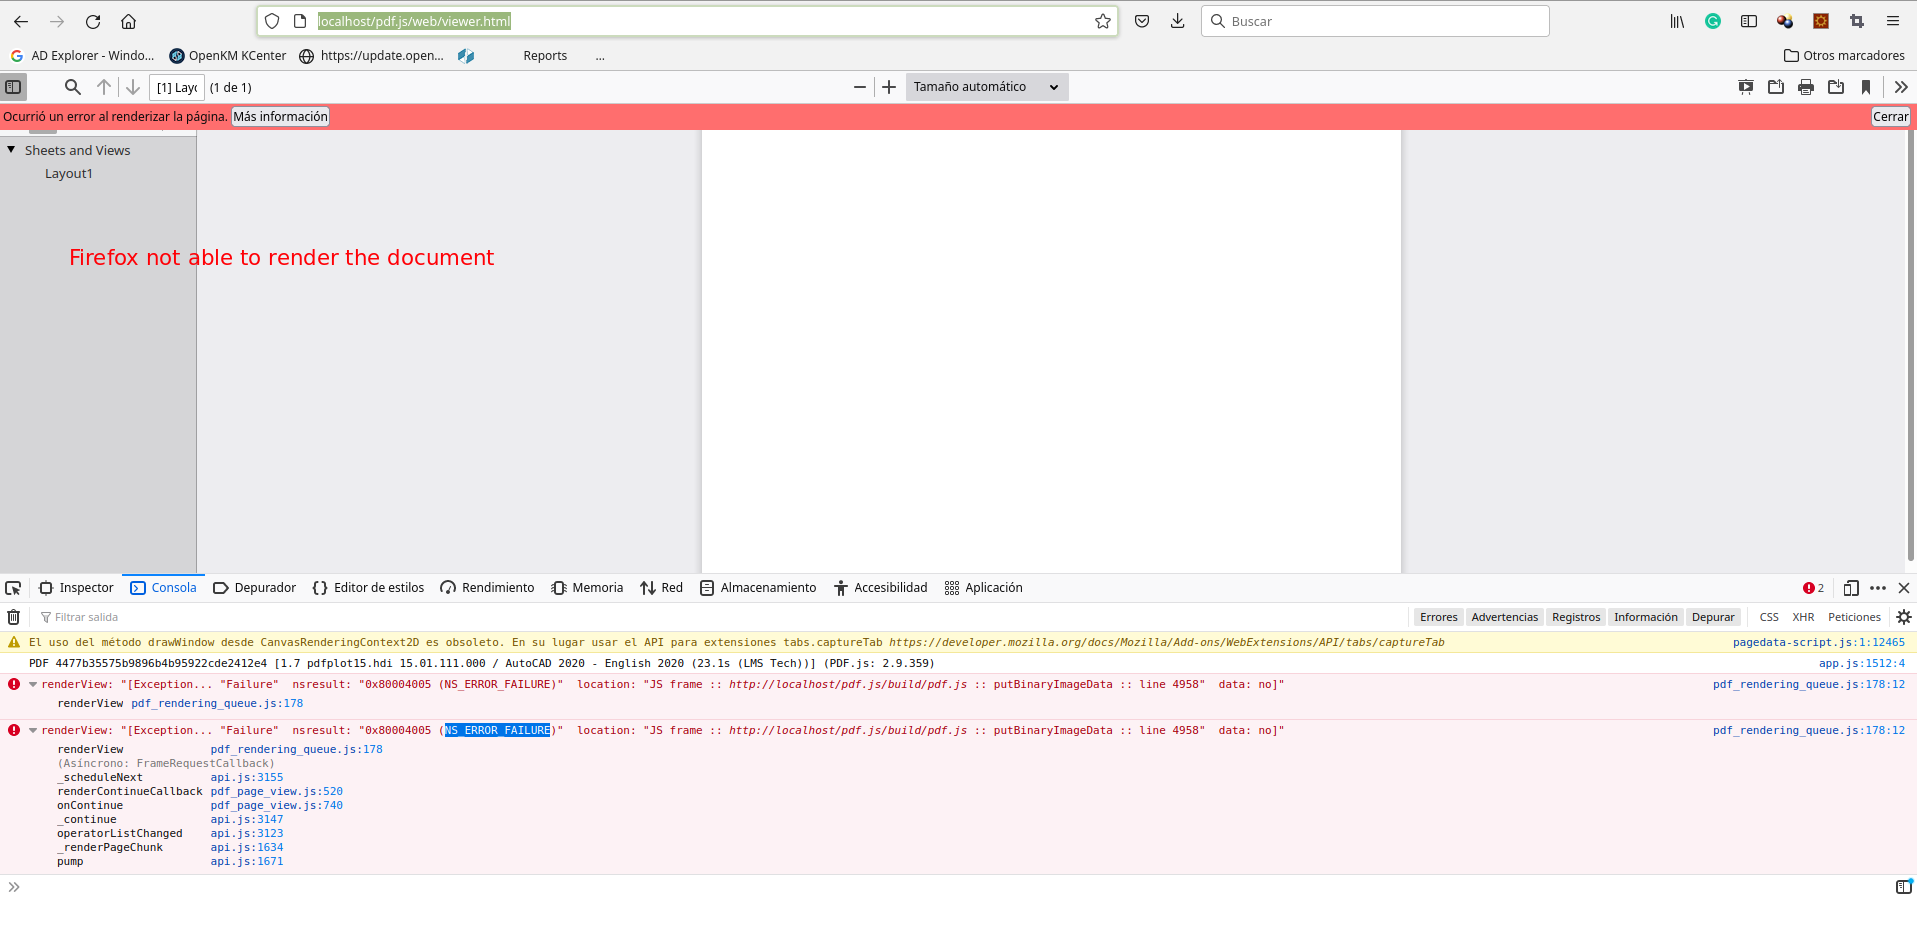Zoom in the PDF
1917x936 pixels.
(889, 87)
